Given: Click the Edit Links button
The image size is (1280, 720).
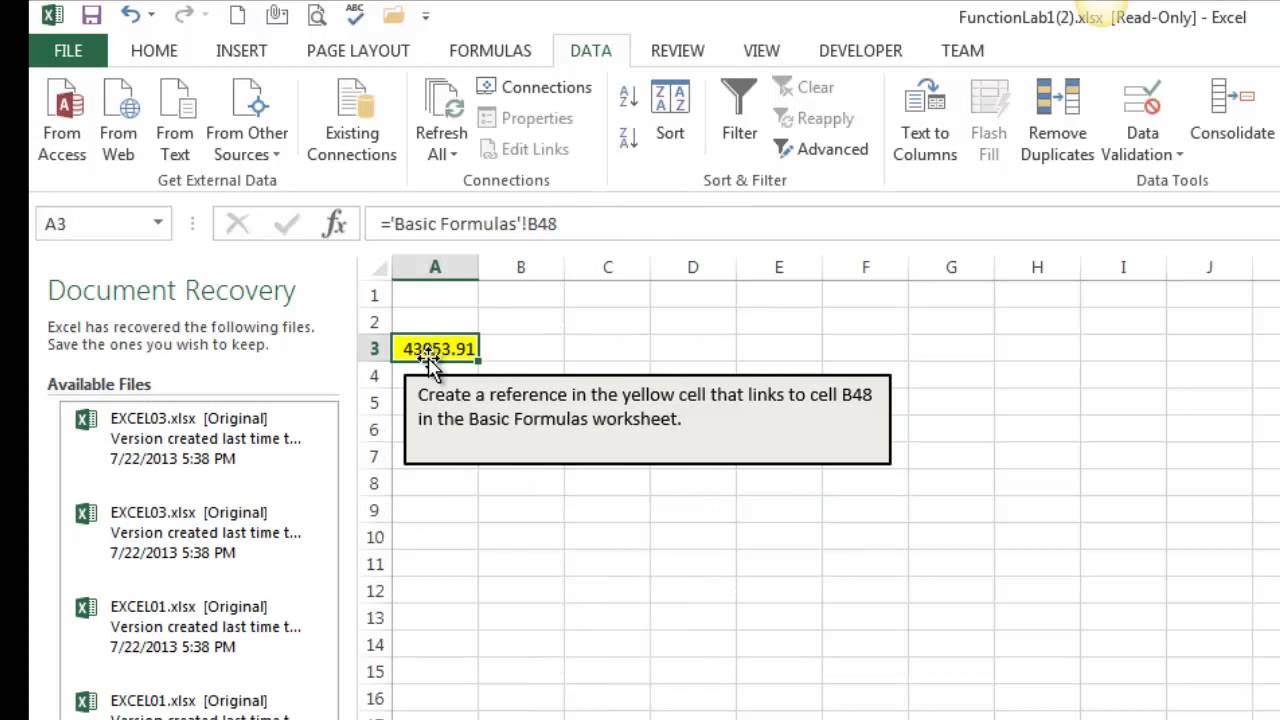Looking at the screenshot, I should tap(524, 149).
